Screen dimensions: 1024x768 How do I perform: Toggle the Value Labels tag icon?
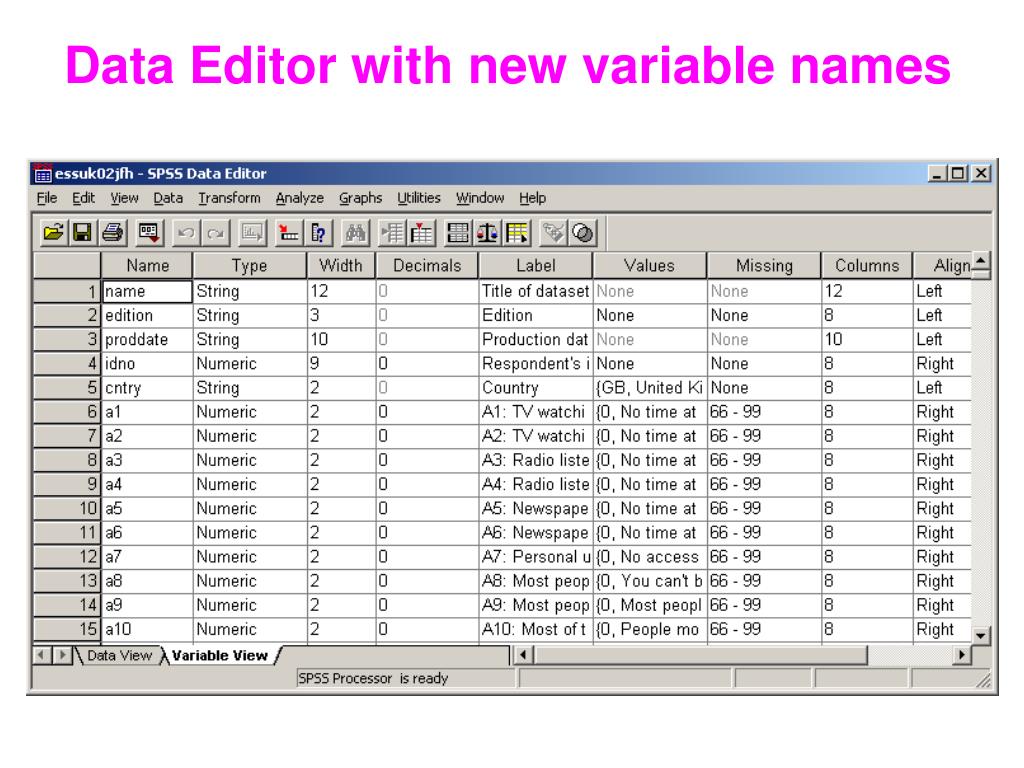tap(553, 232)
